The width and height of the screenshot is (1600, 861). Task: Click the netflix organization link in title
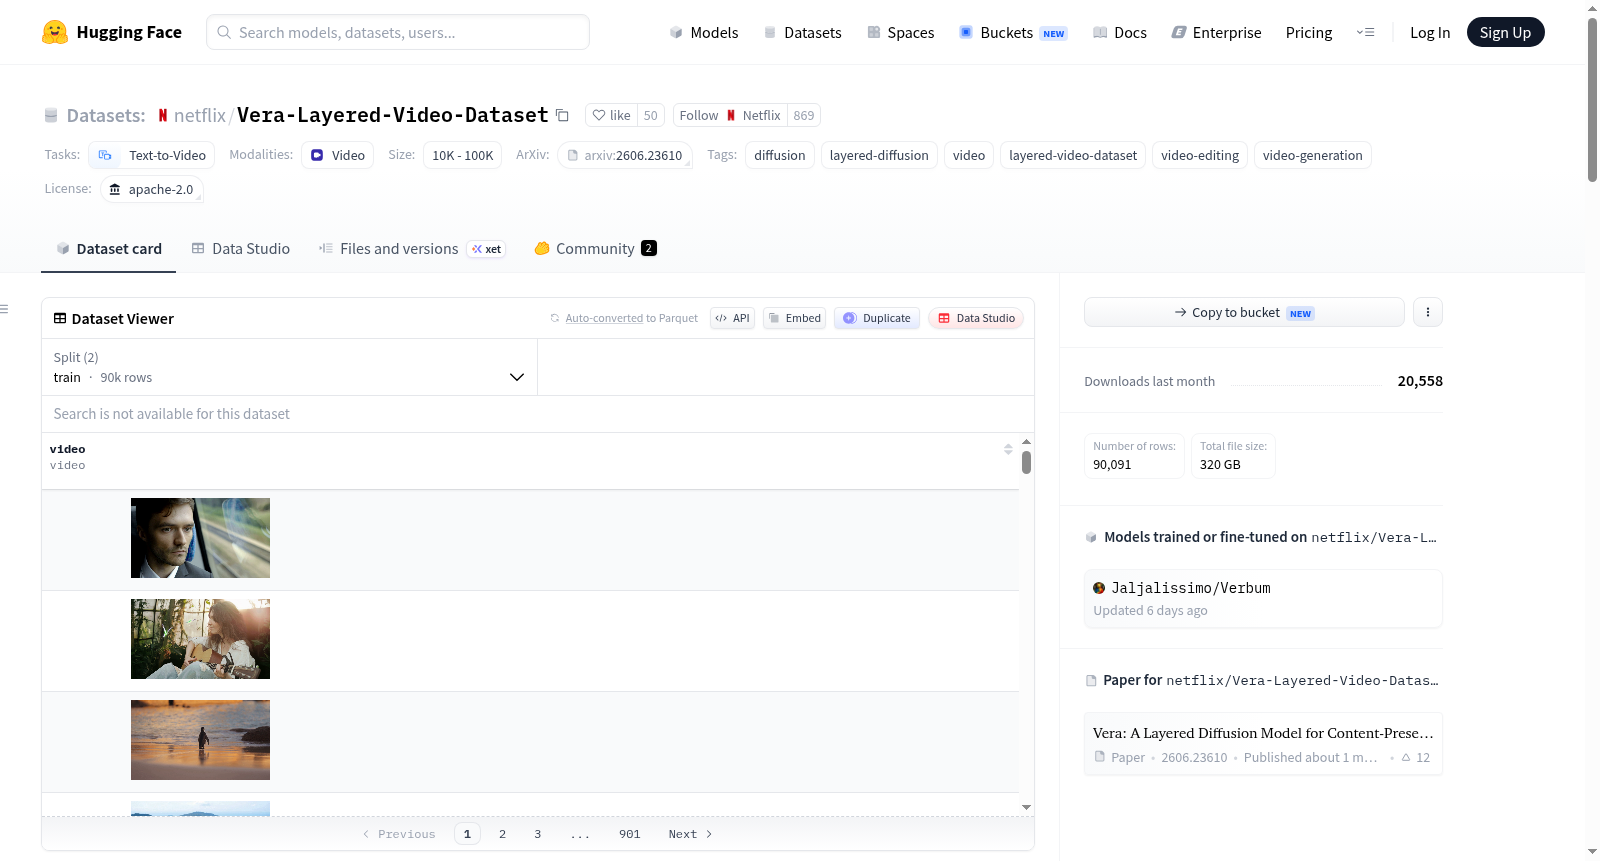tap(200, 115)
